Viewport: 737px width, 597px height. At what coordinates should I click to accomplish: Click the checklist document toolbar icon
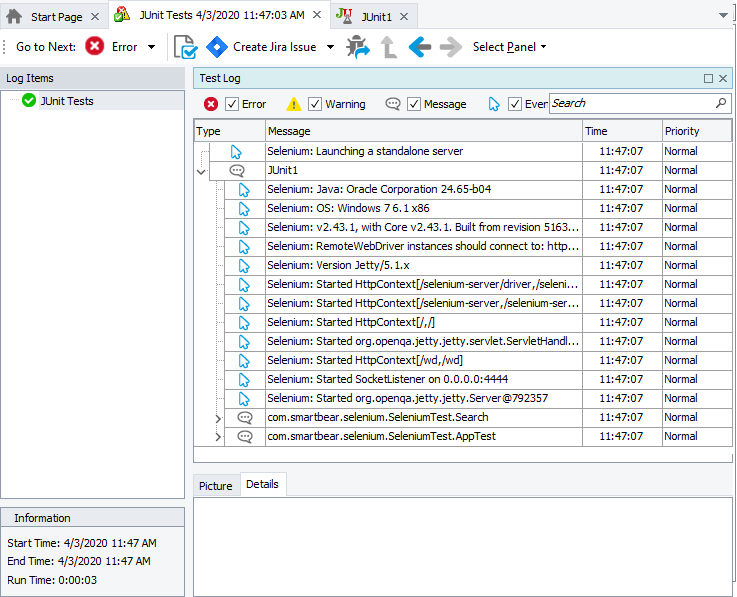click(185, 47)
